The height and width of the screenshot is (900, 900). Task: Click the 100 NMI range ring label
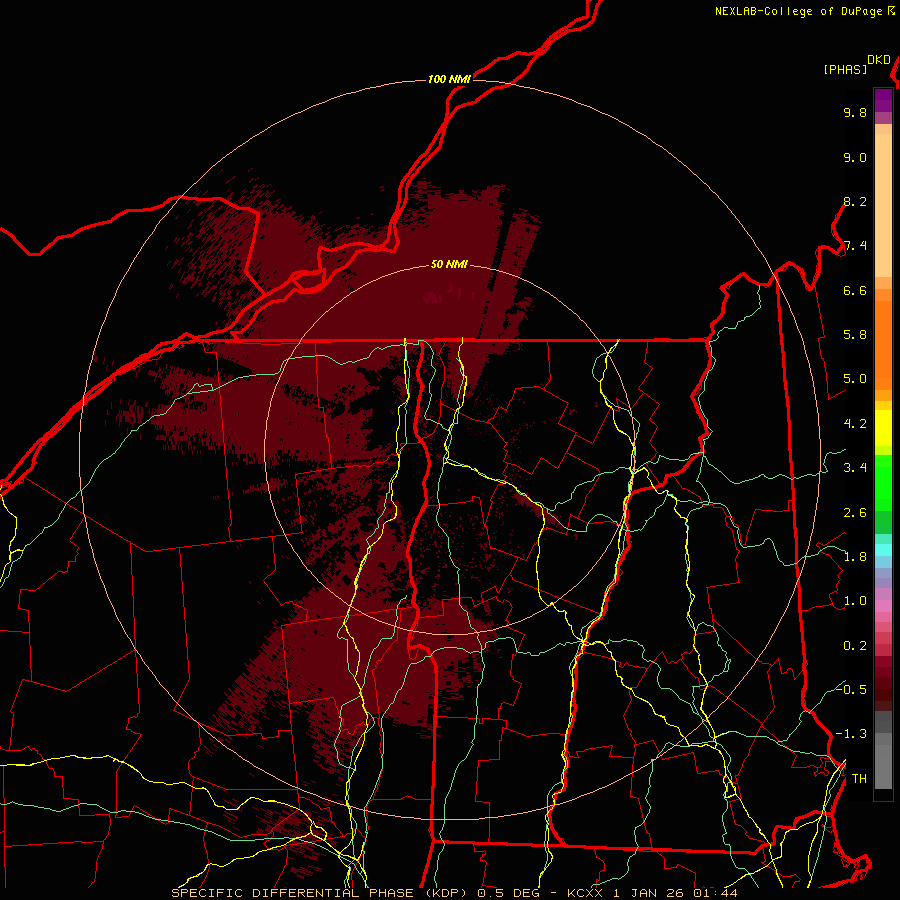449,79
